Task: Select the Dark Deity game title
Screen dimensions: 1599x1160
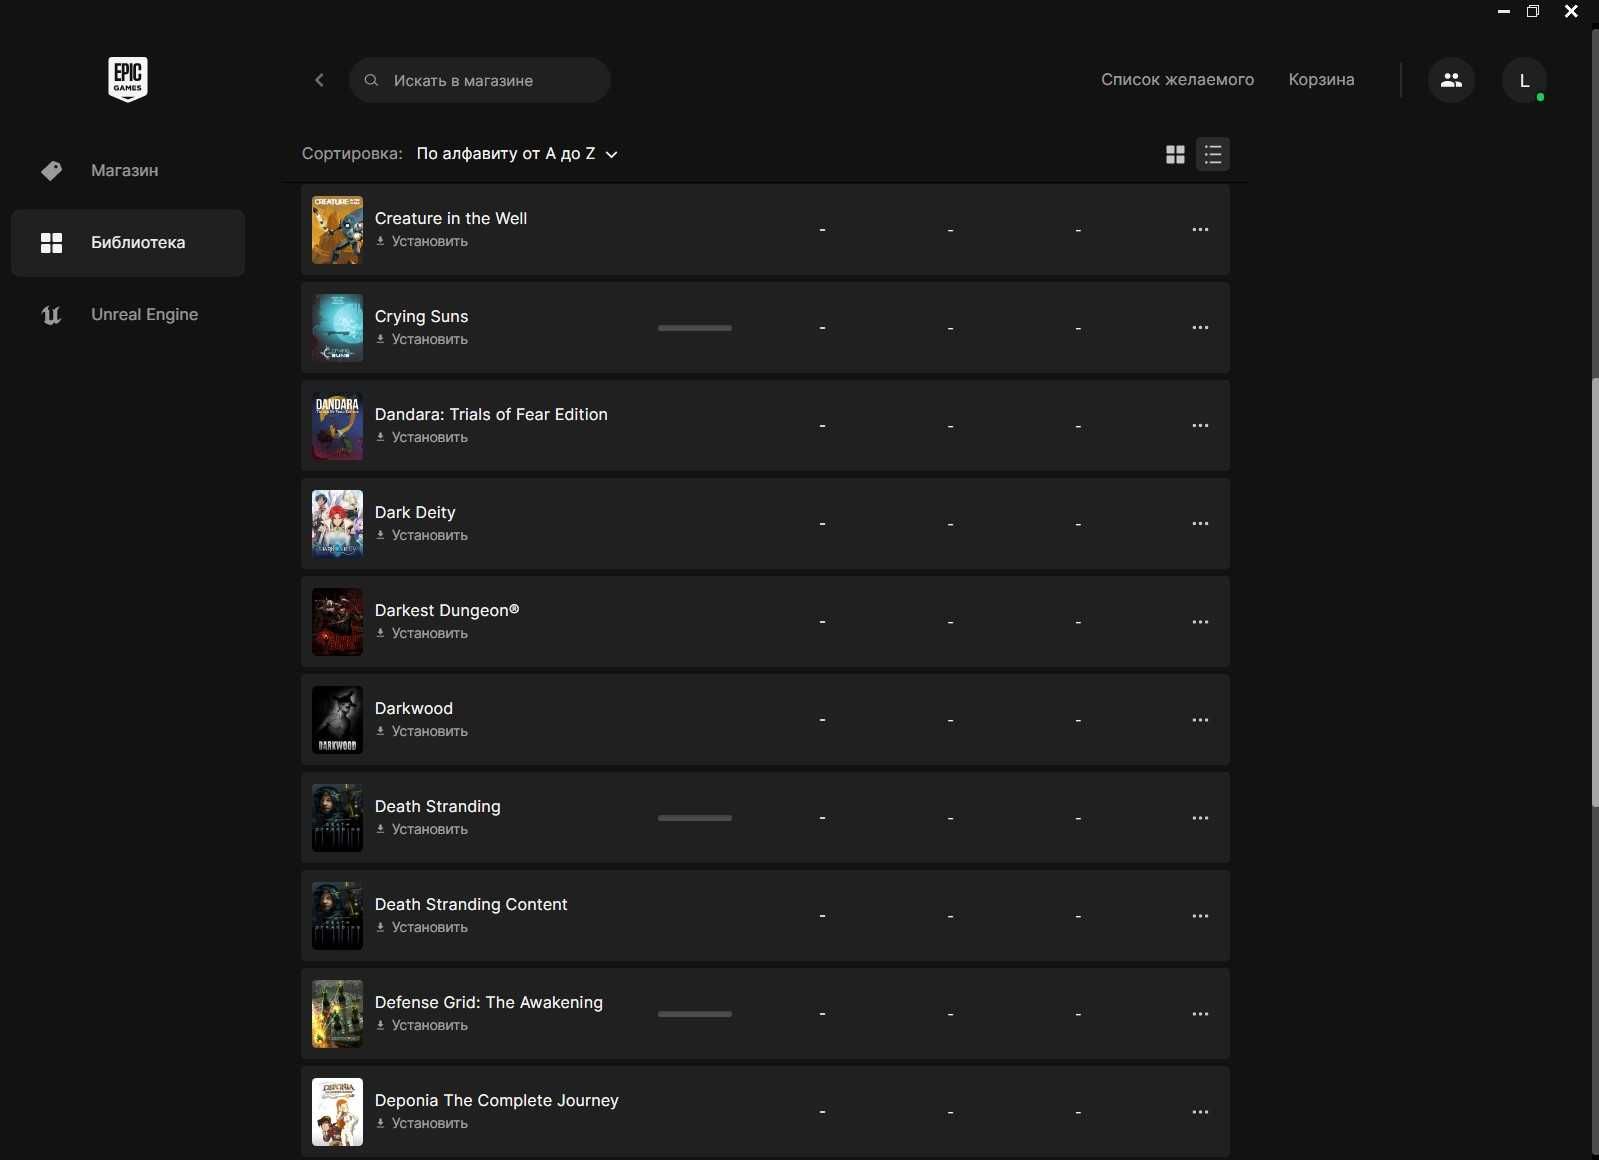Action: (415, 512)
